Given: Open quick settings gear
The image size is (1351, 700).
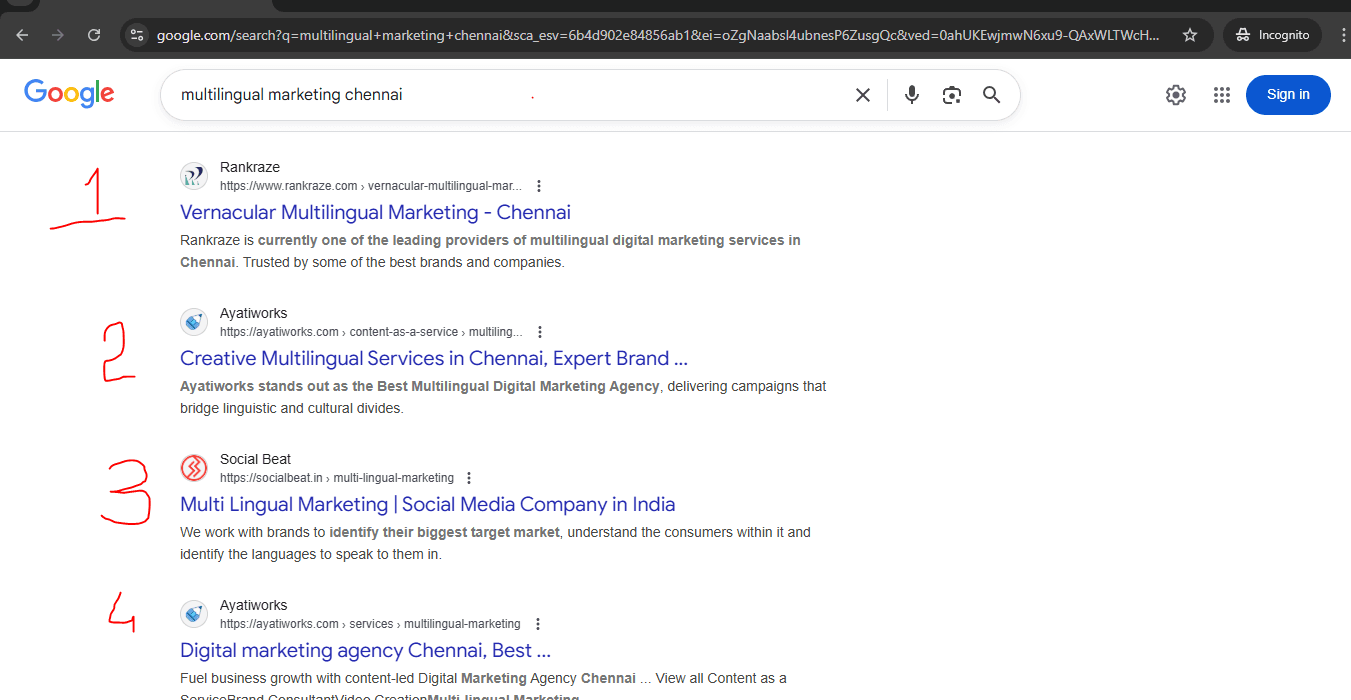Looking at the screenshot, I should [1175, 94].
